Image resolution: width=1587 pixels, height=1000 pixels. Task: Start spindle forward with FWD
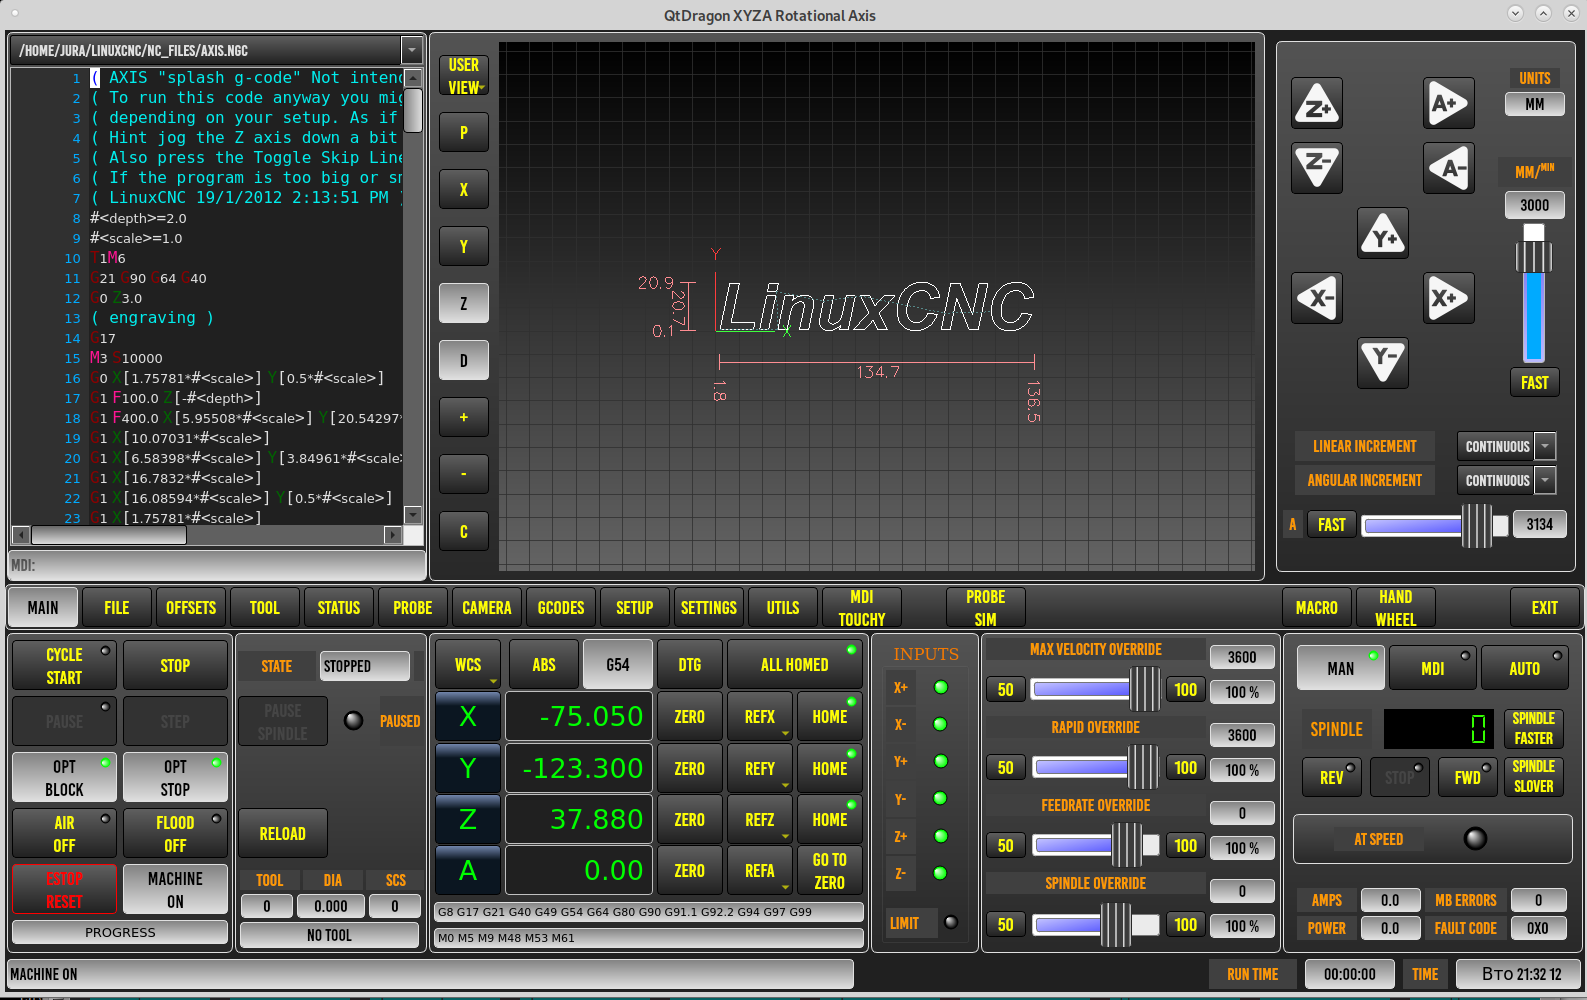(1468, 777)
